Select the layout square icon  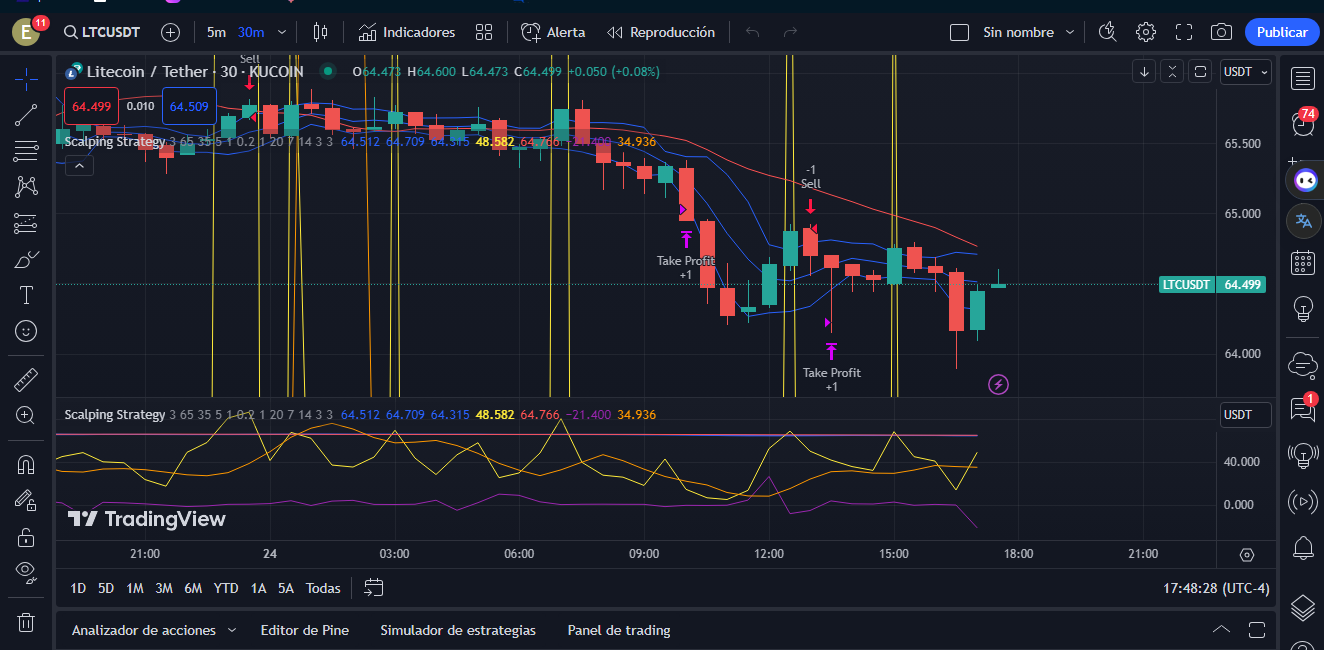tap(959, 32)
